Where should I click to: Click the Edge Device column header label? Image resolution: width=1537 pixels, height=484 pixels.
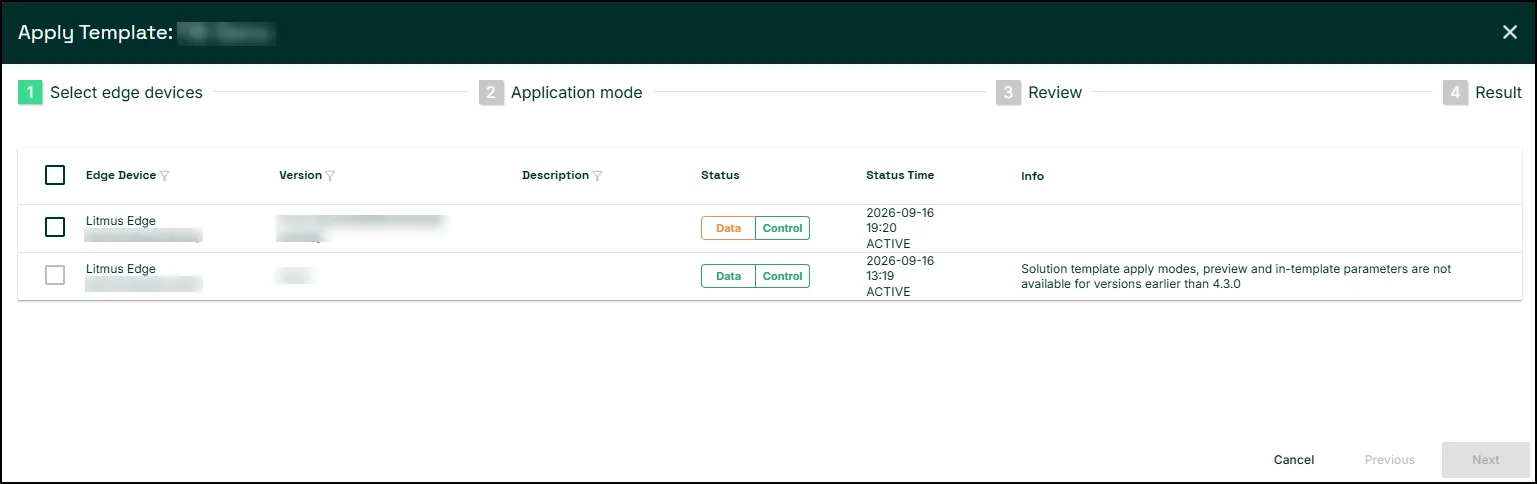point(121,175)
